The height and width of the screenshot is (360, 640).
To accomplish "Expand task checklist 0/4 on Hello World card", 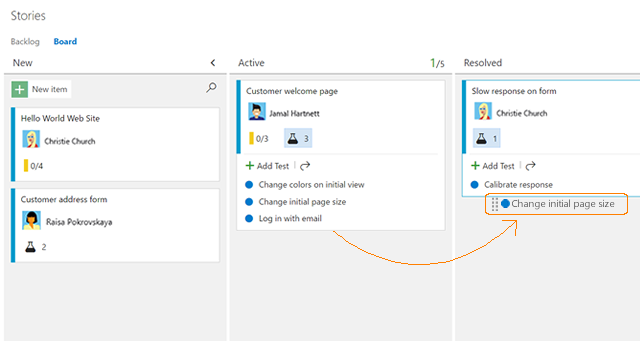I will [x=33, y=166].
